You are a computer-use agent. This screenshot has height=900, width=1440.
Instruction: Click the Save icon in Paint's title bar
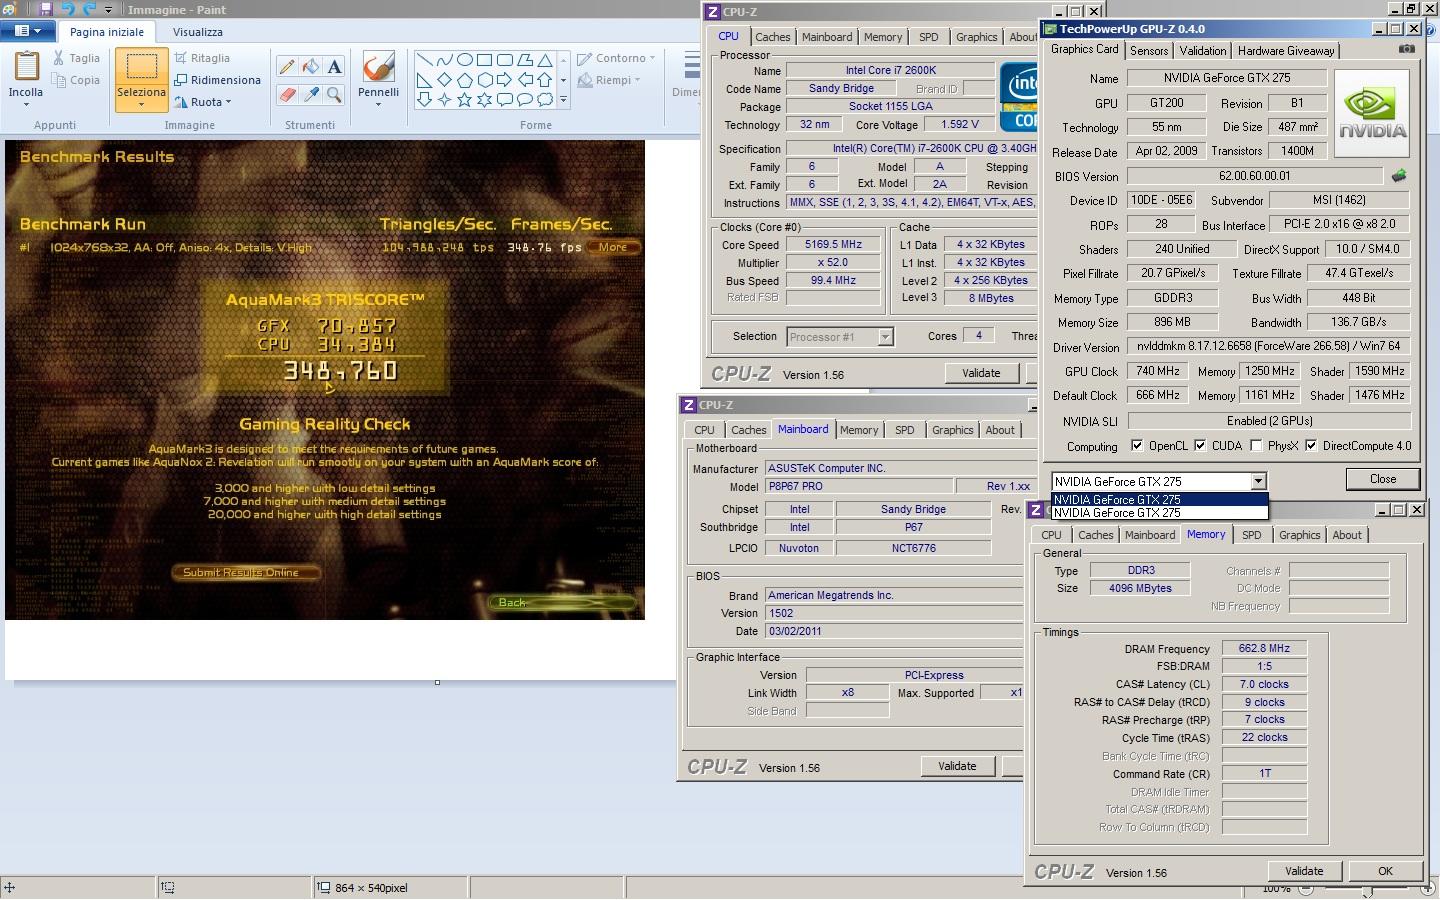click(x=46, y=9)
